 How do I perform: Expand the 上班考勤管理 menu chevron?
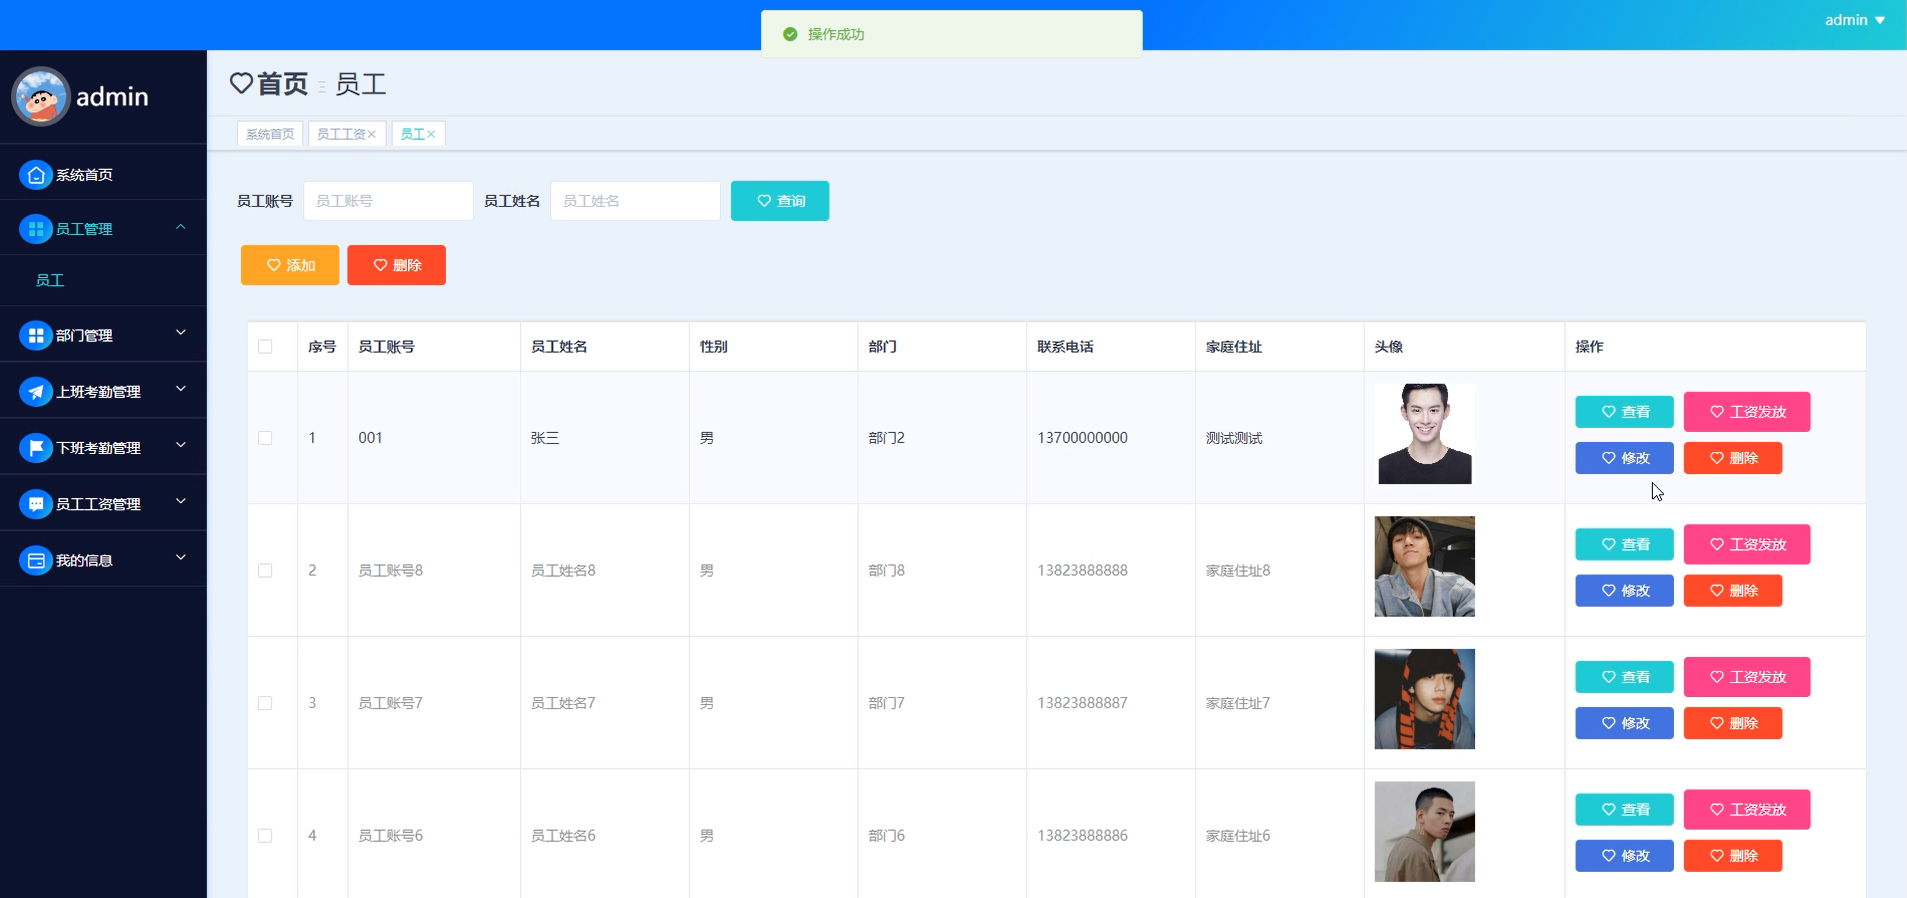click(x=181, y=388)
